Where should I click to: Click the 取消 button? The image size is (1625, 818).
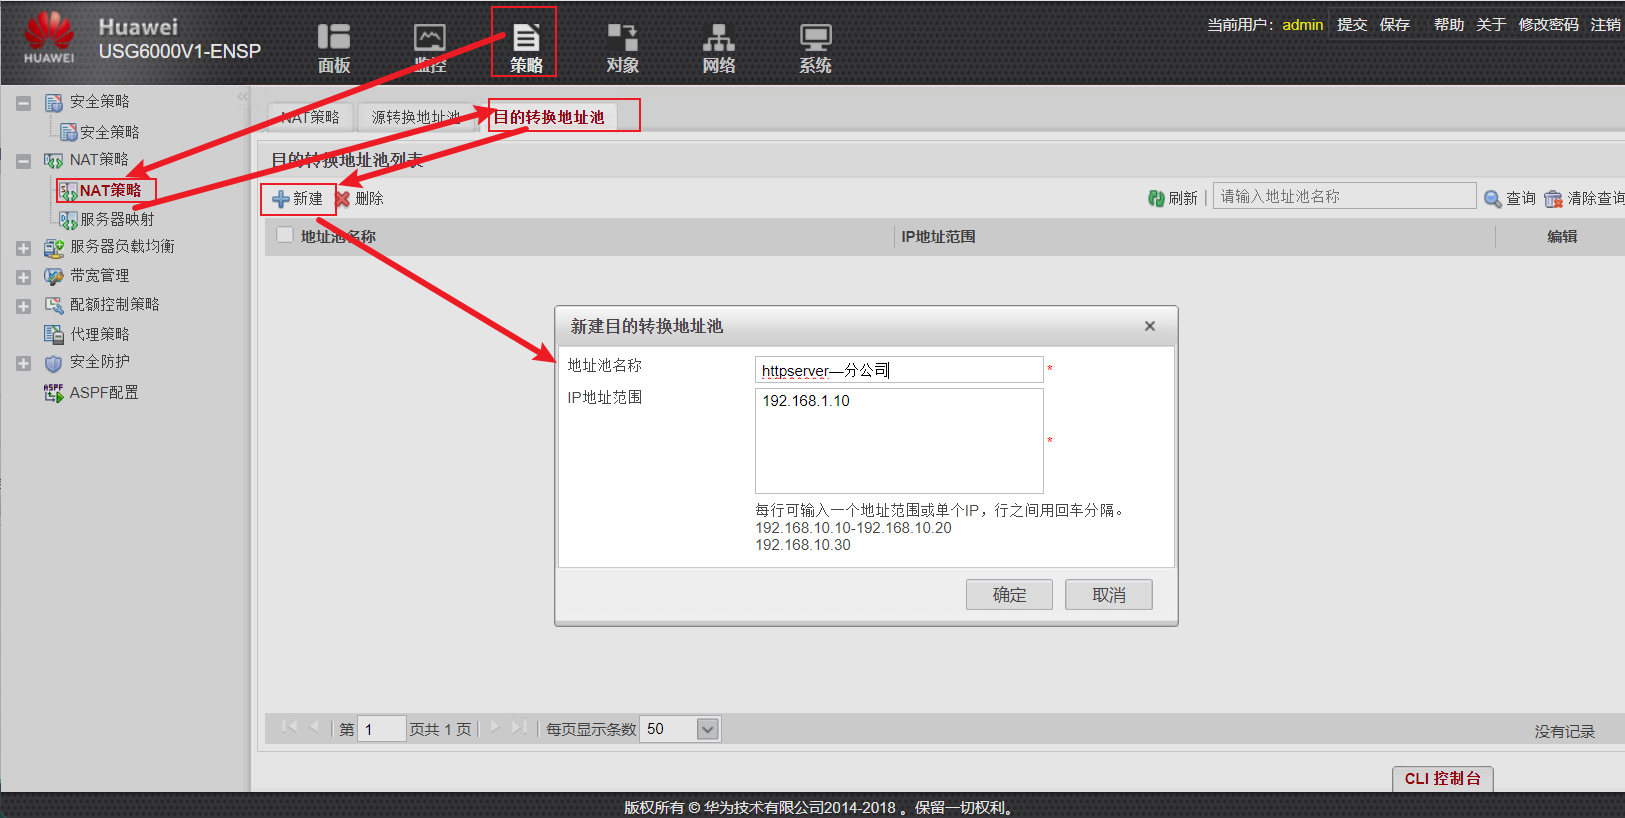tap(1108, 595)
